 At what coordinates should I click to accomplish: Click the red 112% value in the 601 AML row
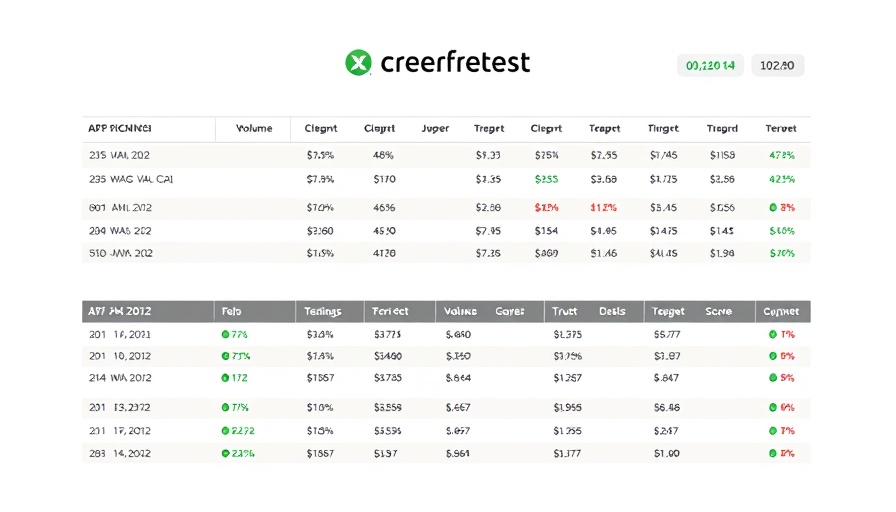pyautogui.click(x=603, y=208)
